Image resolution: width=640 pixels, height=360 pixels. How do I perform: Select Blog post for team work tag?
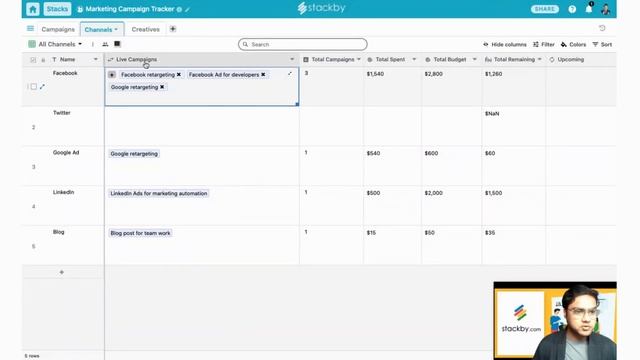click(x=140, y=233)
